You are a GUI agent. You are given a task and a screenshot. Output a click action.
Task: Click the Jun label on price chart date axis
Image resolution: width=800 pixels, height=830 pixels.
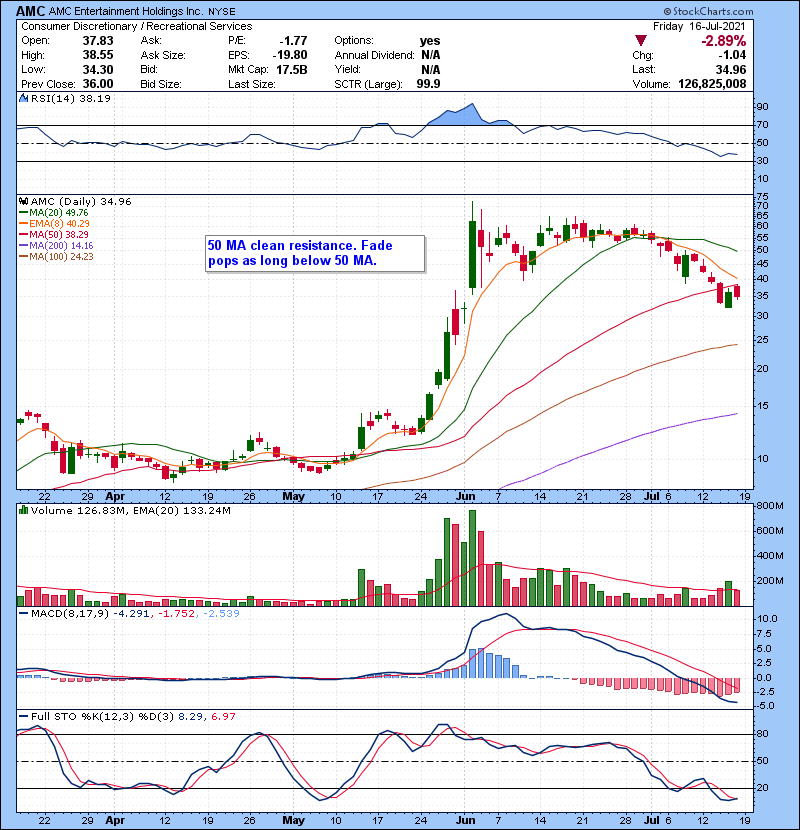[x=465, y=497]
